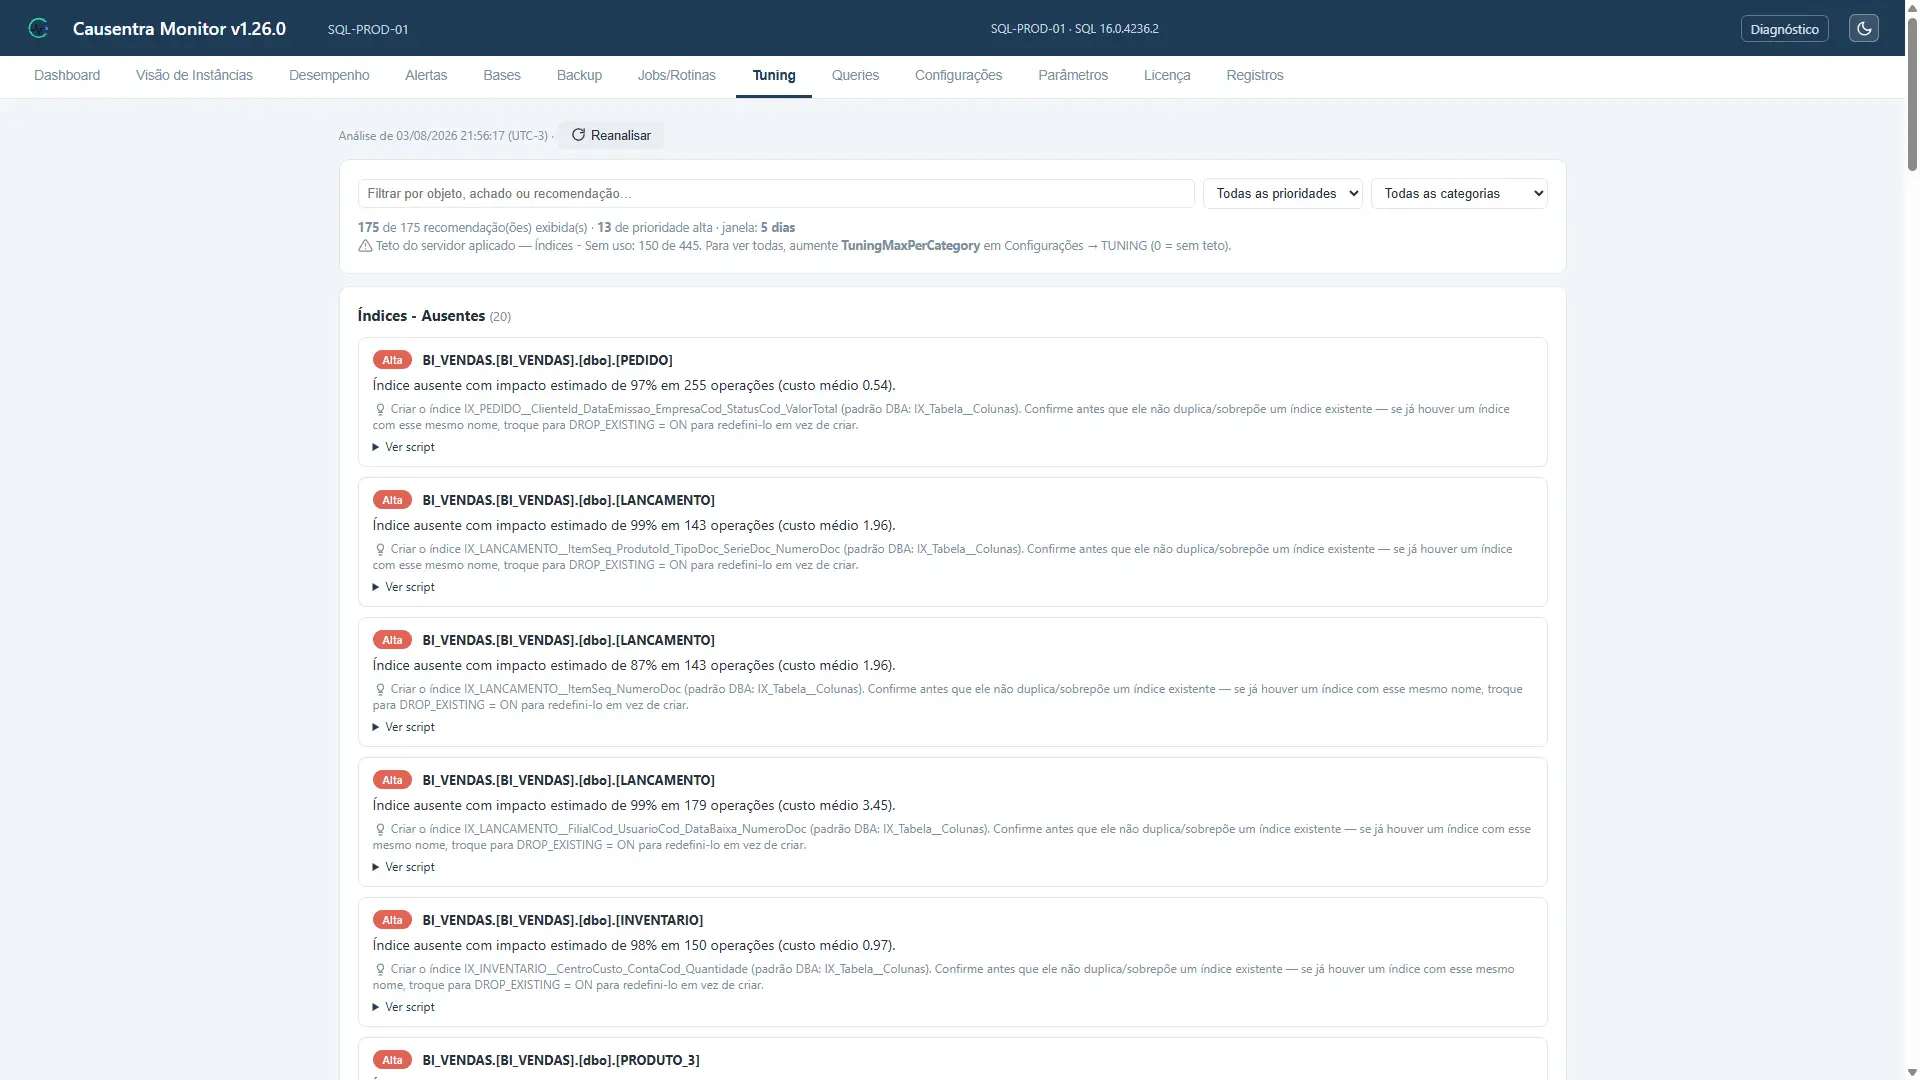Viewport: 1920px width, 1080px height.
Task: Open the Diagnóstico button
Action: point(1784,29)
